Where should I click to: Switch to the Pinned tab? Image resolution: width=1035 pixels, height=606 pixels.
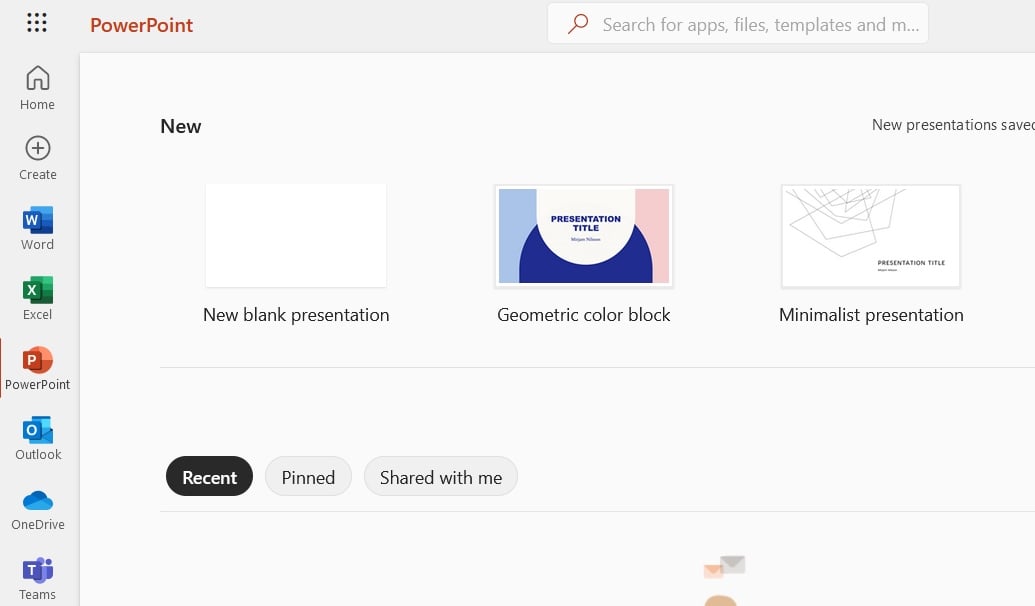(308, 477)
